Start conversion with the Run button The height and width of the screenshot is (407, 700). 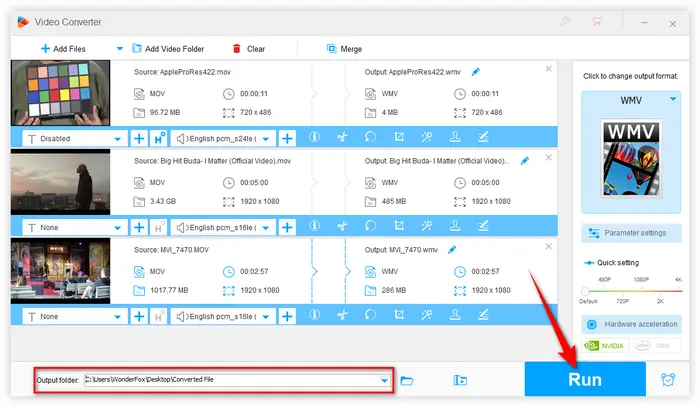pyautogui.click(x=585, y=379)
